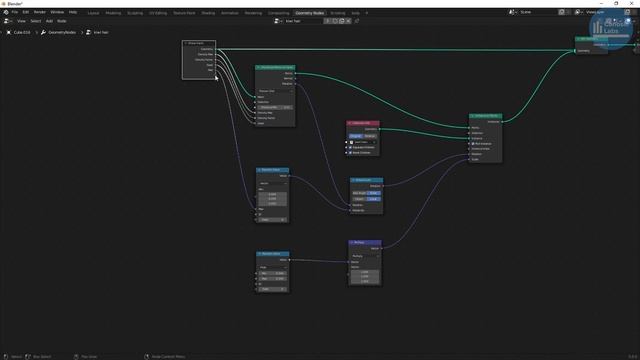Open the collection selector in Collection Info node
The height and width of the screenshot is (360, 640).
[x=363, y=142]
